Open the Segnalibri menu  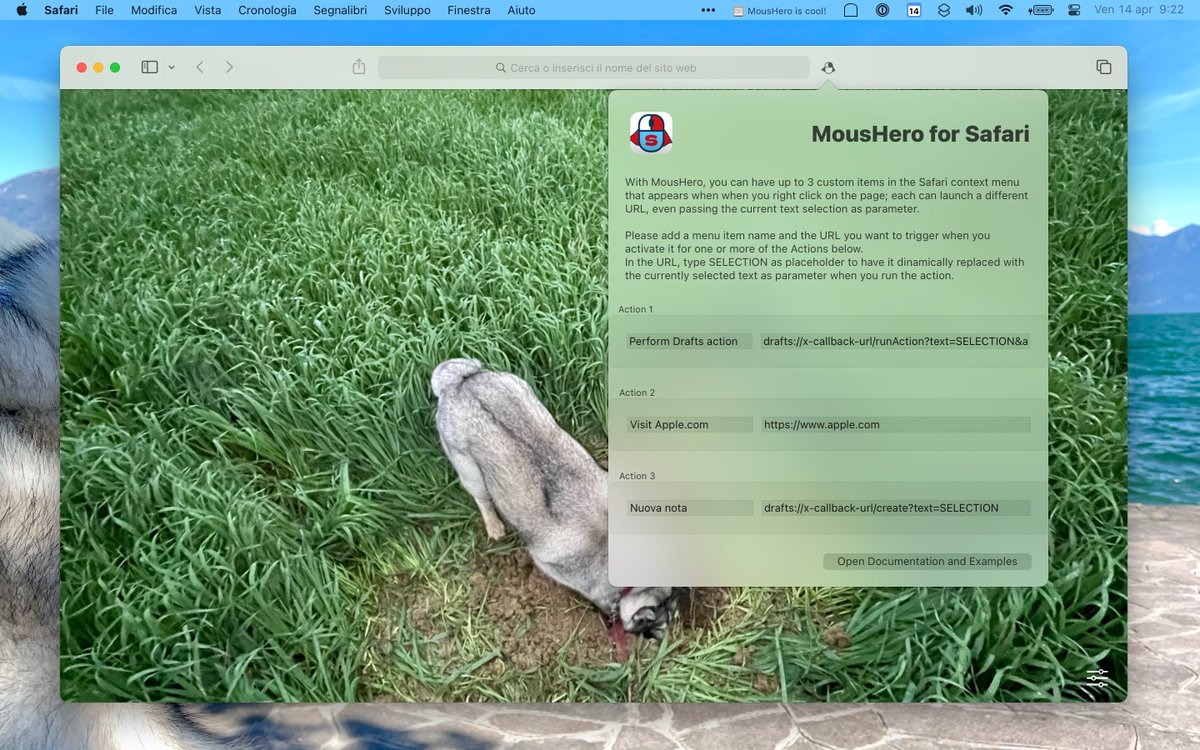pyautogui.click(x=340, y=10)
